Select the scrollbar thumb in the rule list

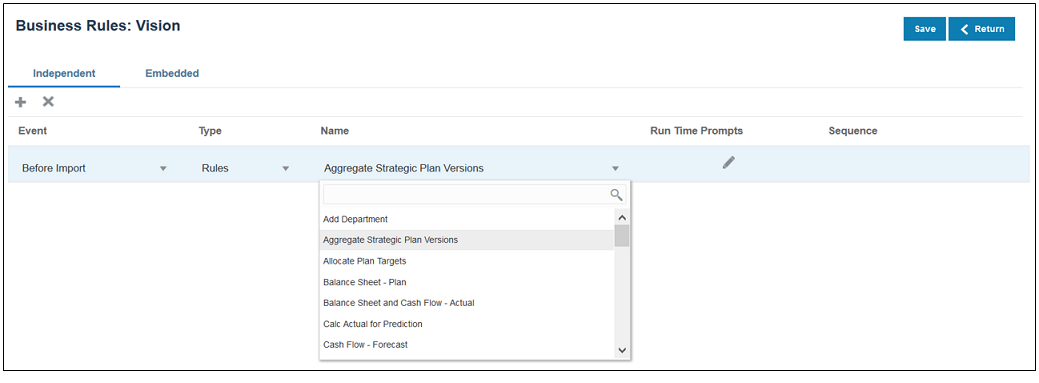pyautogui.click(x=622, y=235)
